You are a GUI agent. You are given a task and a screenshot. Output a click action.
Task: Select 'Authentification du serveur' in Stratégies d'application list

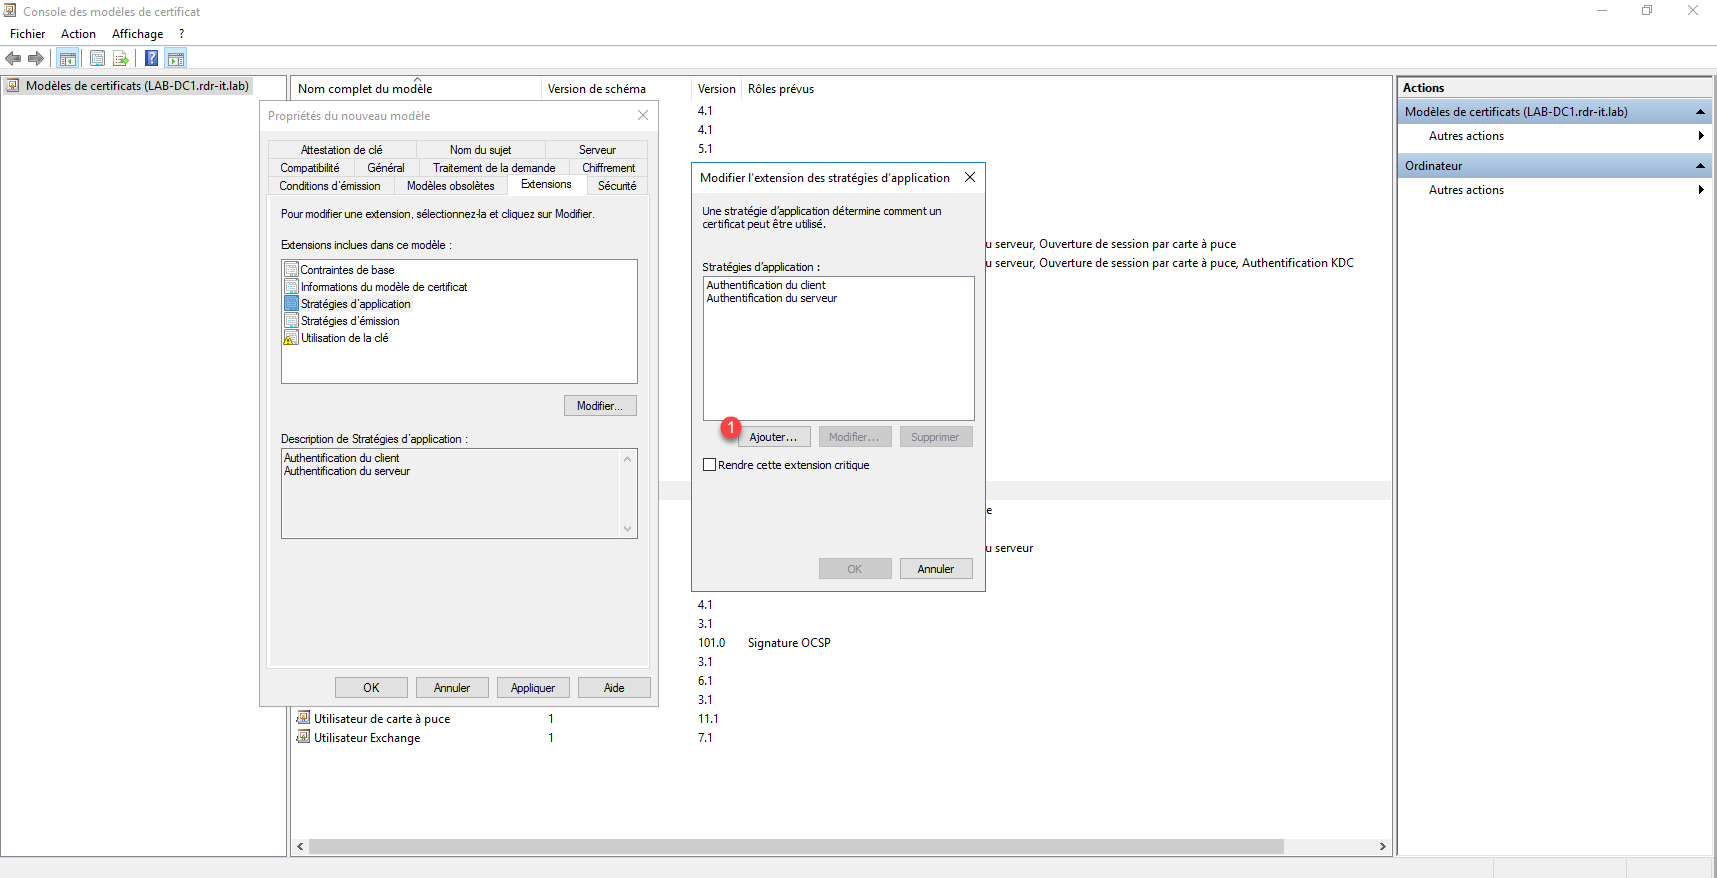pos(772,298)
